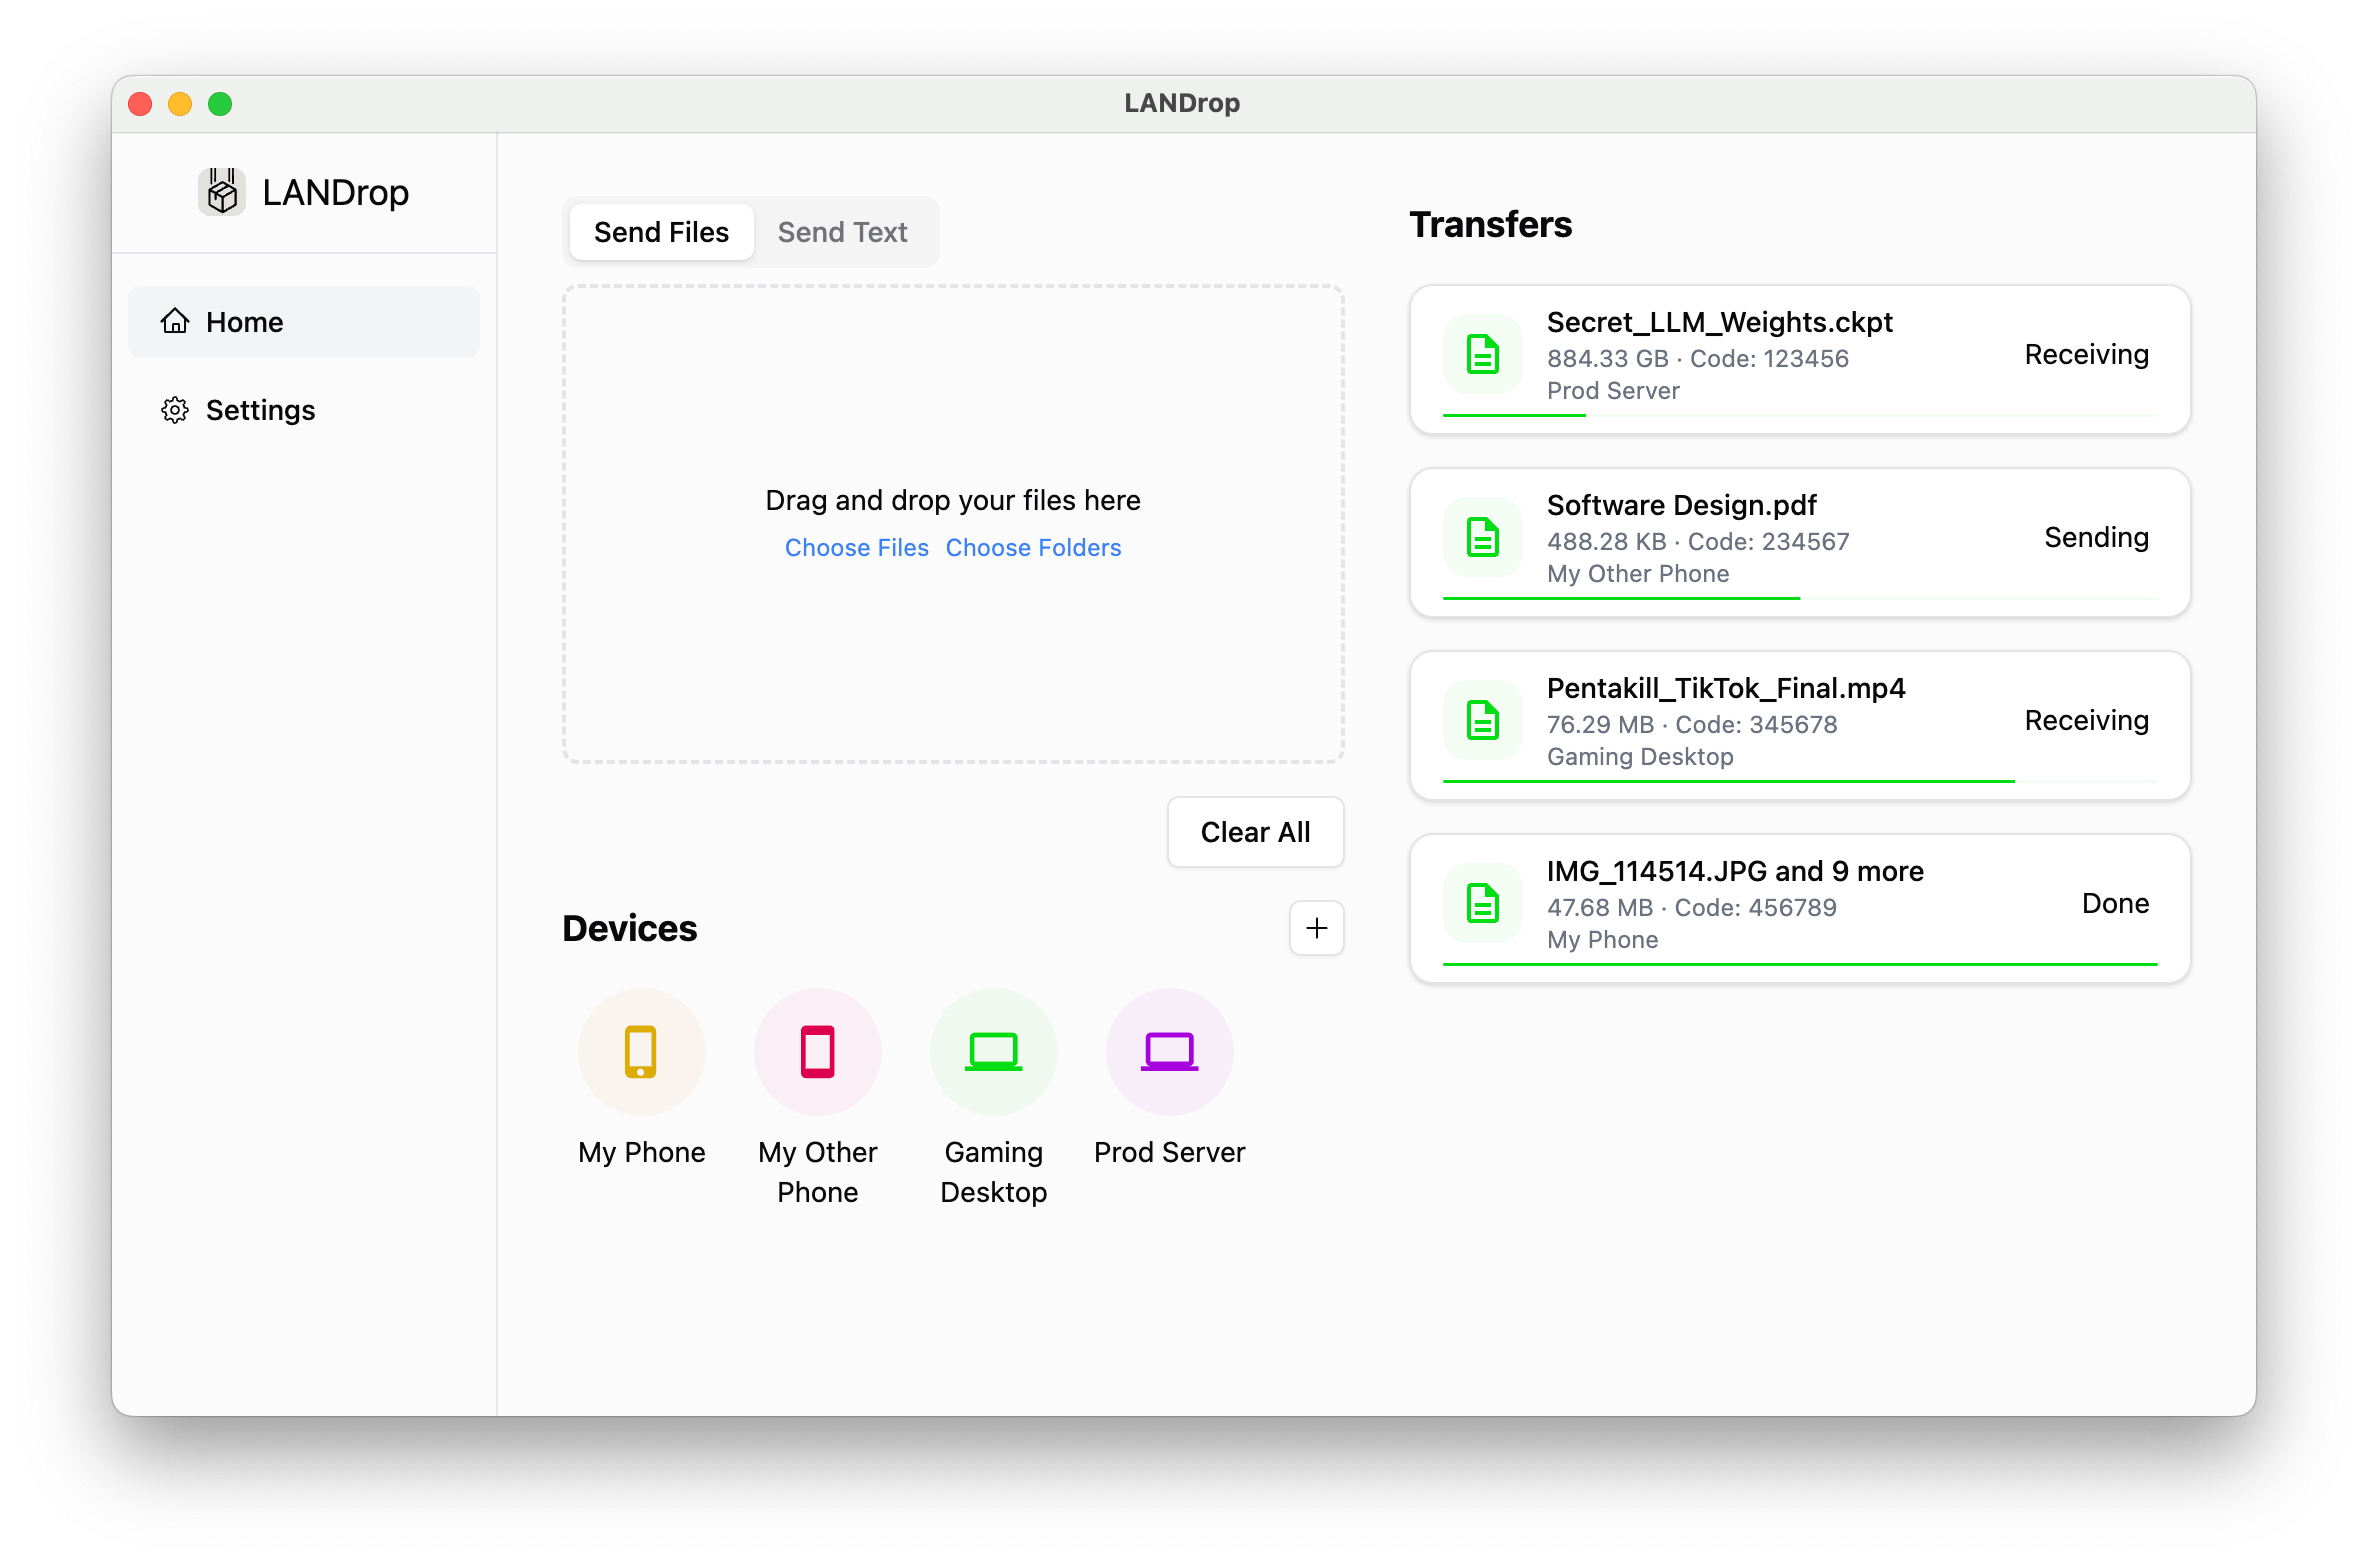Click the LANDrop app logo
2368x1564 pixels.
click(222, 191)
